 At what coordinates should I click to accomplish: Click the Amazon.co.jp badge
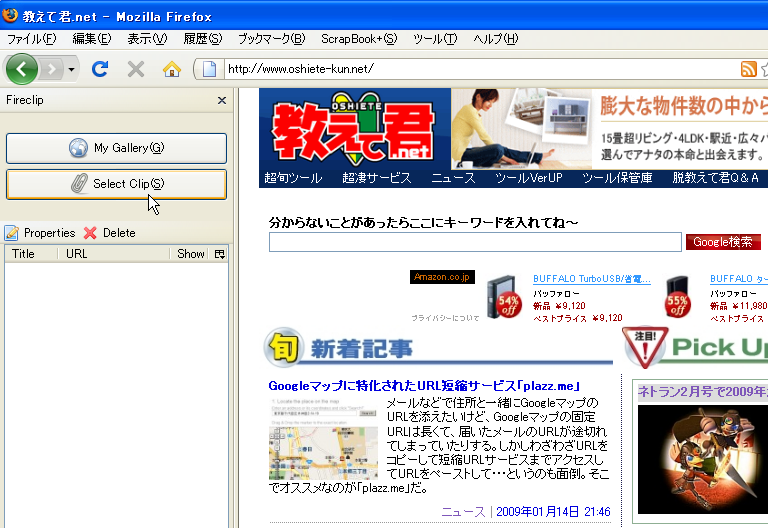click(442, 277)
